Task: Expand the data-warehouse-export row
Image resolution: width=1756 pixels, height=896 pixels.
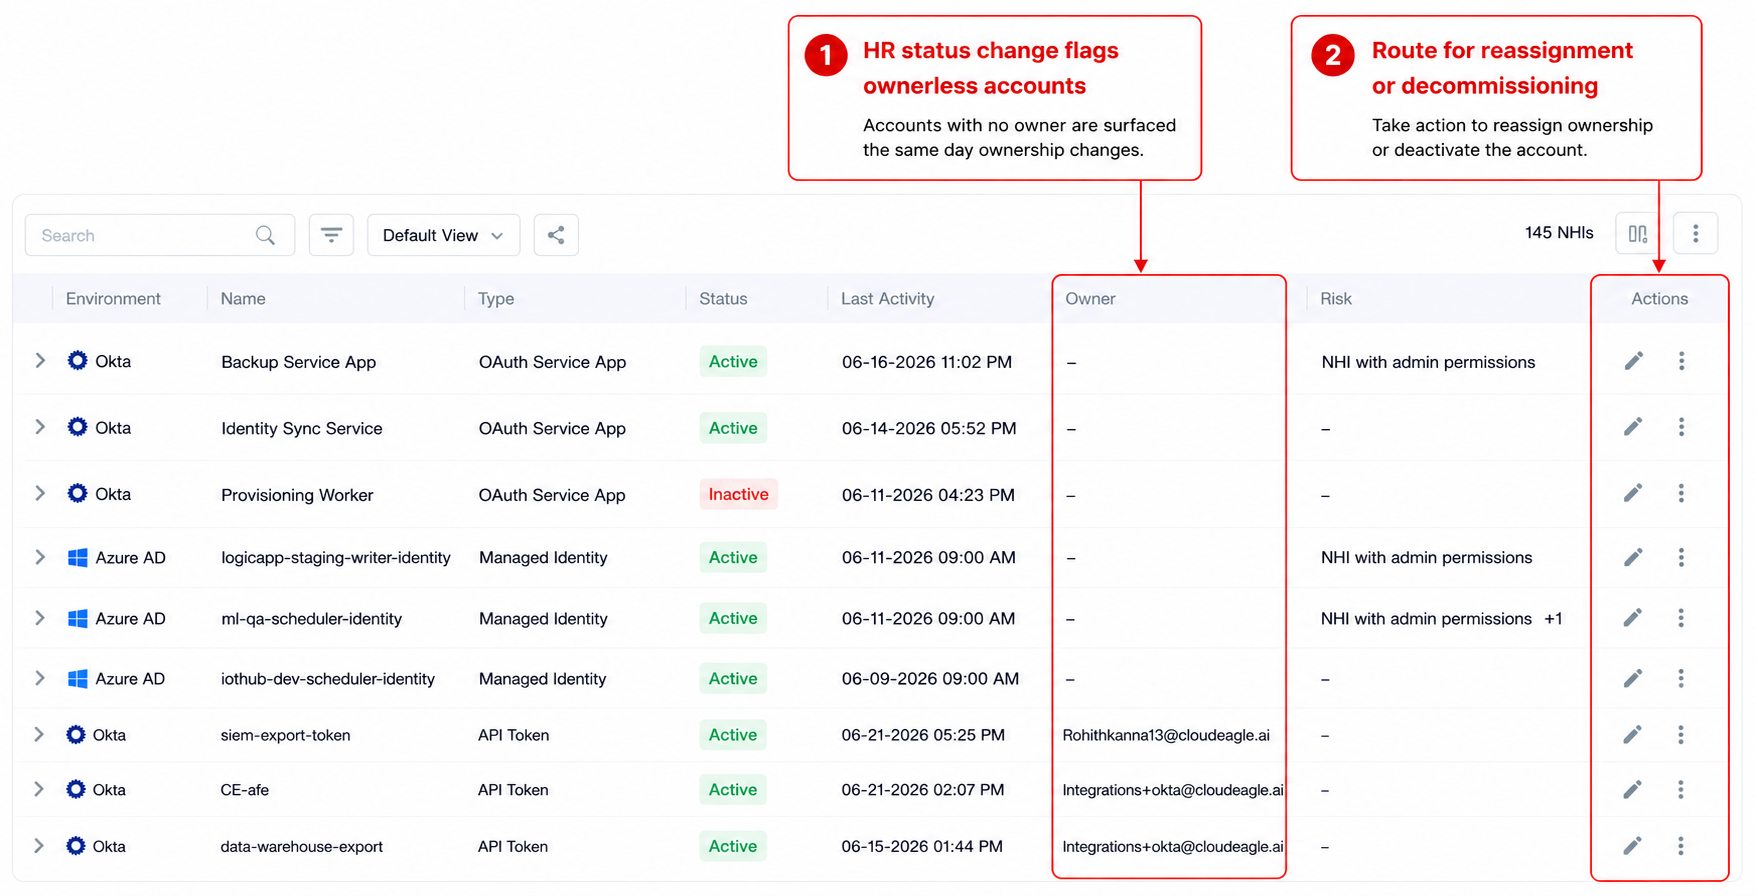Action: (39, 846)
